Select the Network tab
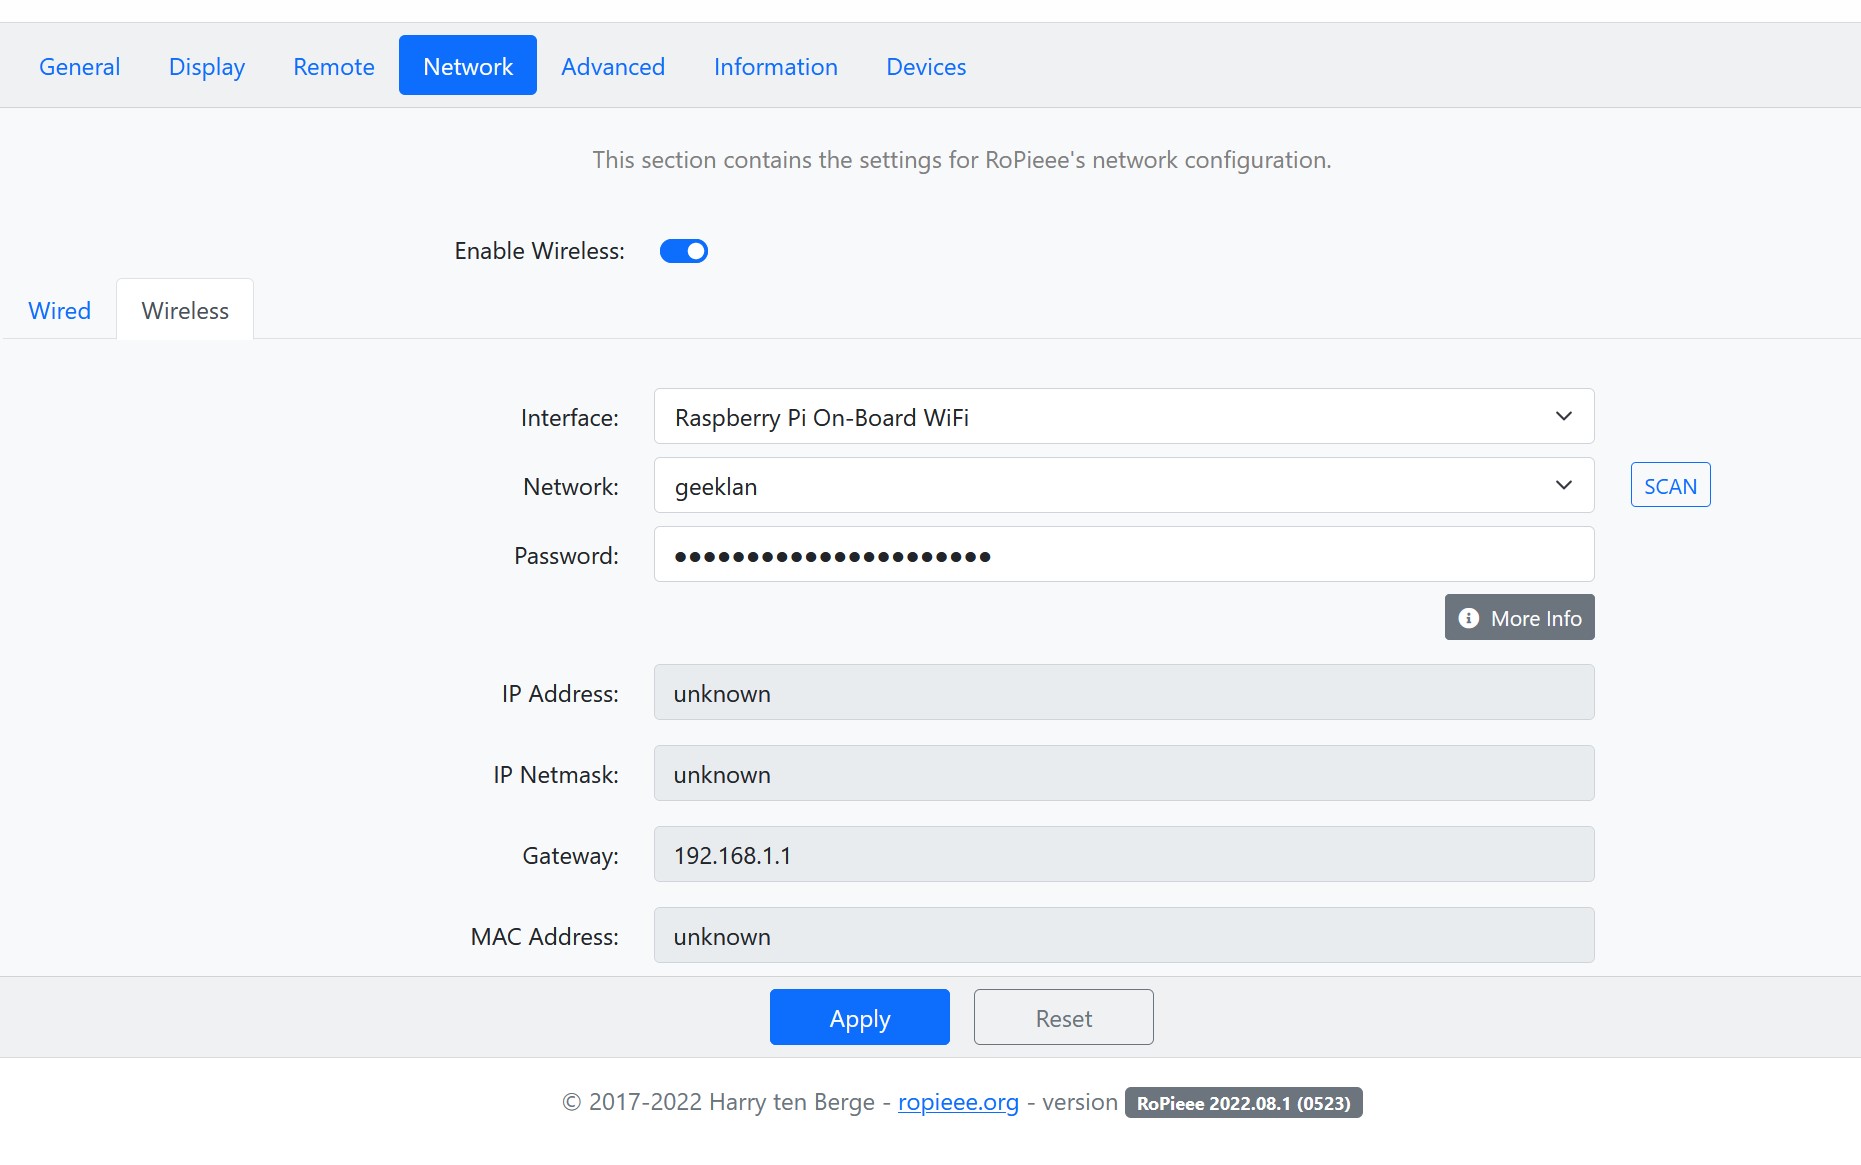Screen dimensions: 1861x1165 [468, 66]
